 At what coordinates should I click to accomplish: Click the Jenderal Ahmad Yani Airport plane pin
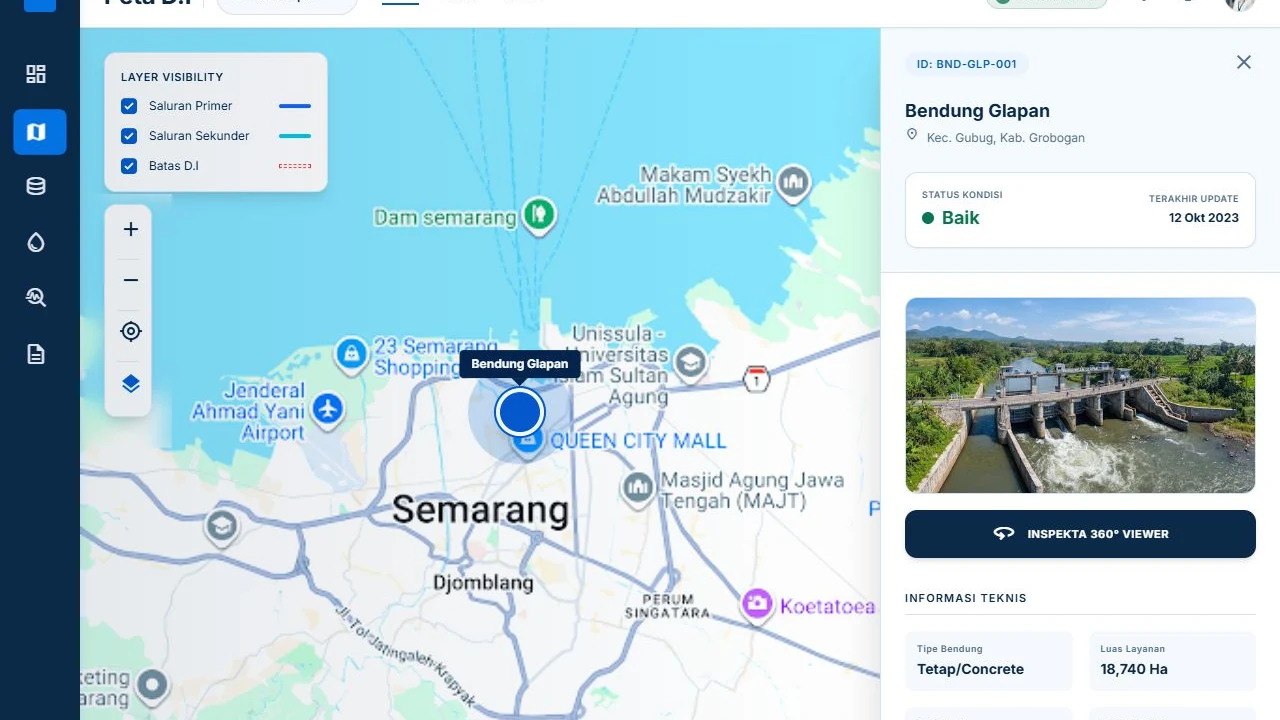[327, 409]
